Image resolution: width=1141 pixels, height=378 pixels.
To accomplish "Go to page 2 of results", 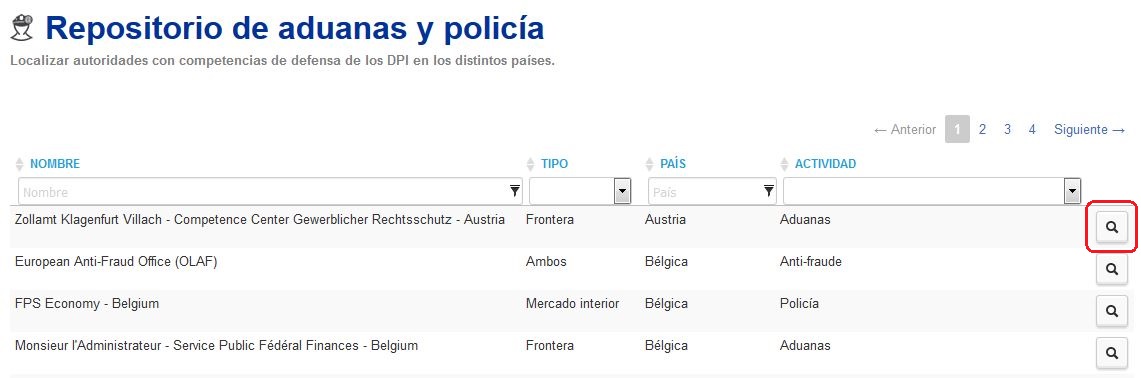I will coord(982,130).
